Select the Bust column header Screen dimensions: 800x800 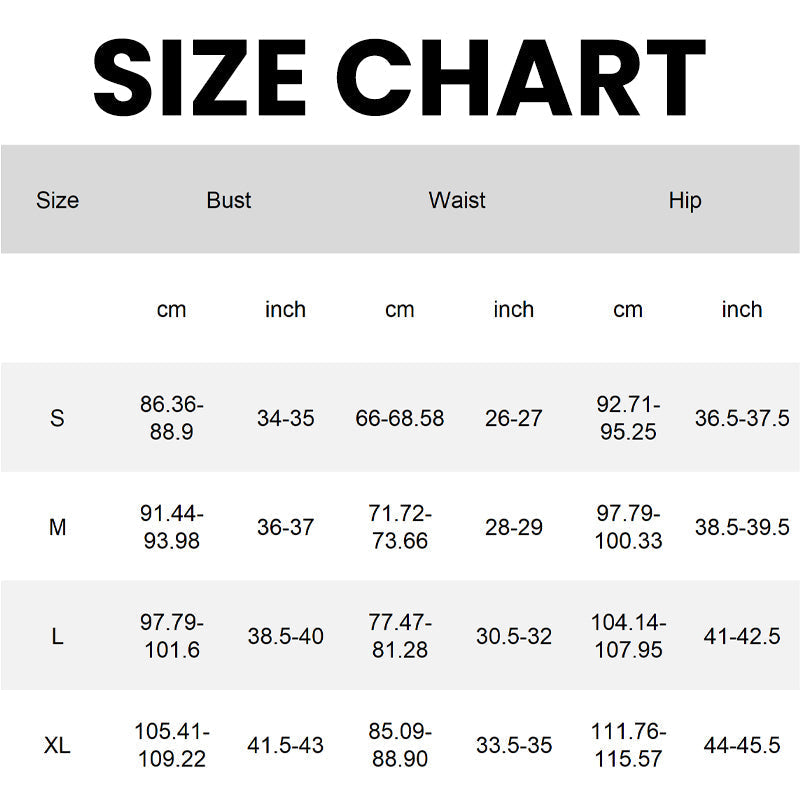pyautogui.click(x=229, y=200)
